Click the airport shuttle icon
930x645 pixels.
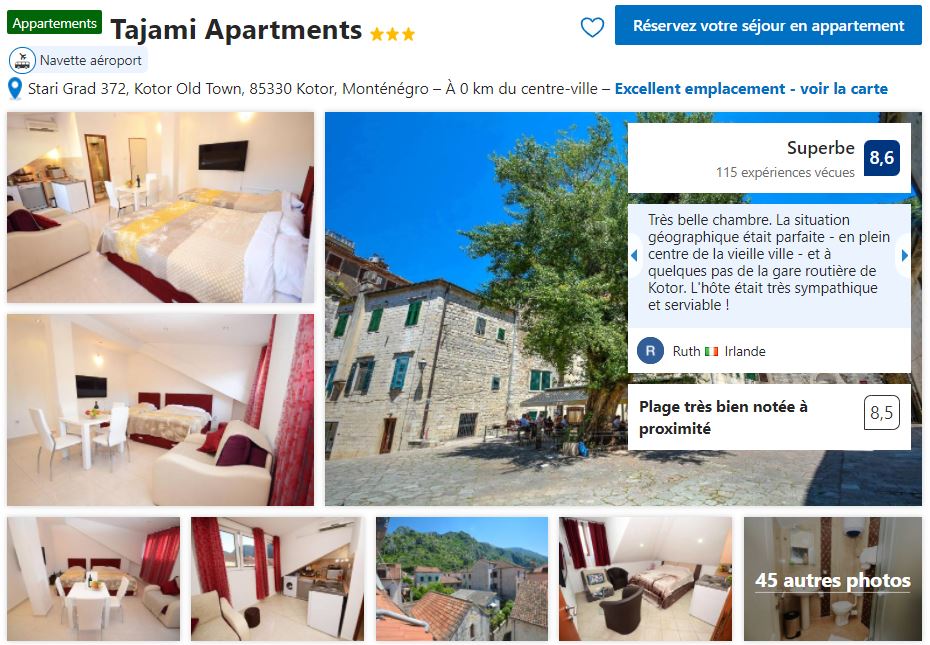[22, 61]
